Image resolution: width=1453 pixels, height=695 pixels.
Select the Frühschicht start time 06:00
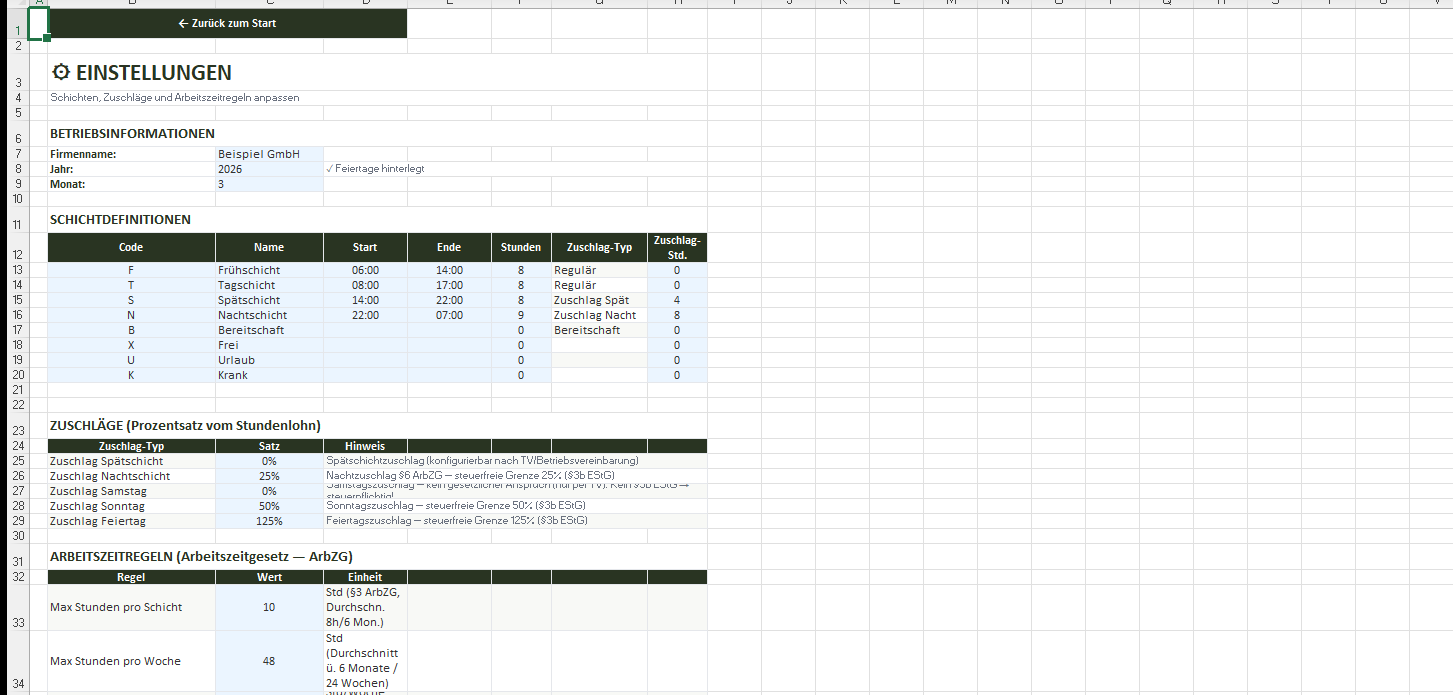pyautogui.click(x=365, y=270)
